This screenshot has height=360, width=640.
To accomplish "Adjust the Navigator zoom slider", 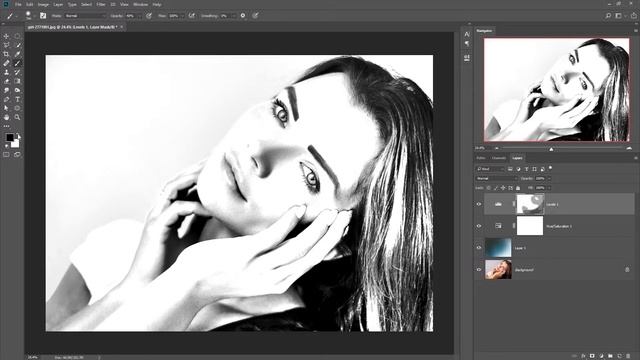I will pyautogui.click(x=551, y=149).
